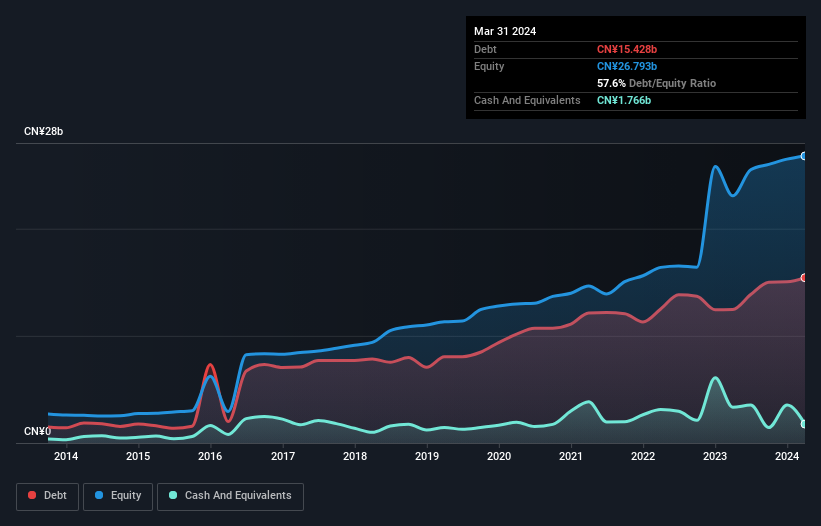Select the Debt endpoint marker on chart

tap(804, 278)
